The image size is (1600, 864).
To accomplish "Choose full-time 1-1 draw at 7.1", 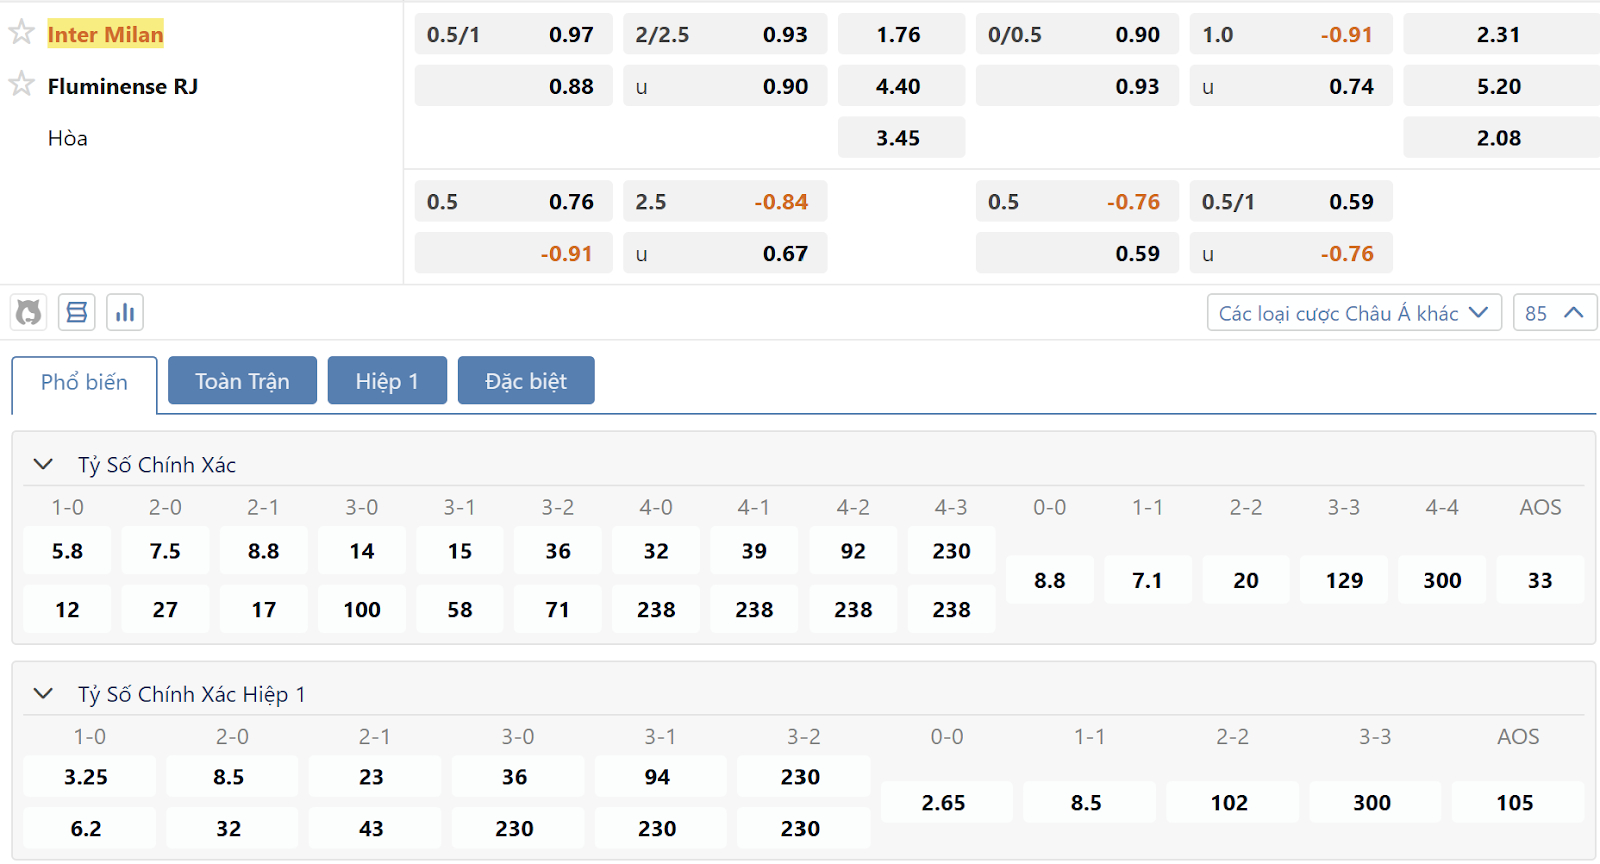I will click(1148, 580).
